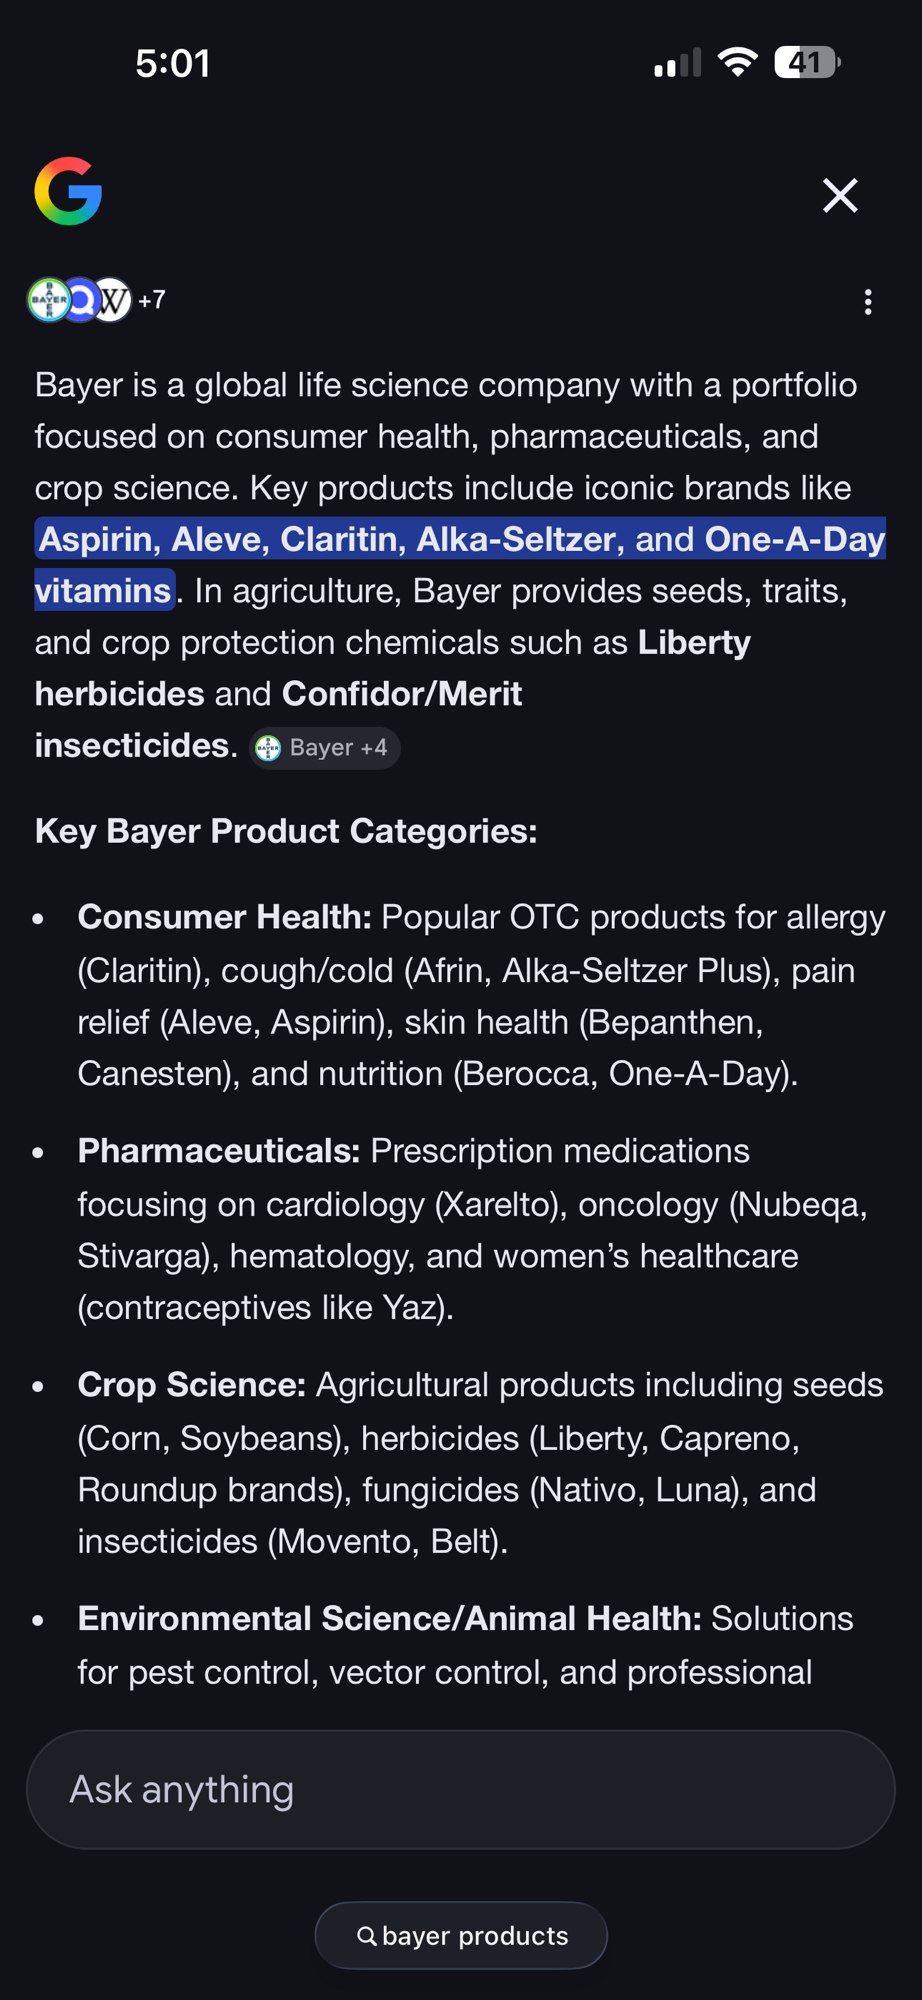Open the three-dot more options menu
922x2000 pixels.
pos(868,302)
